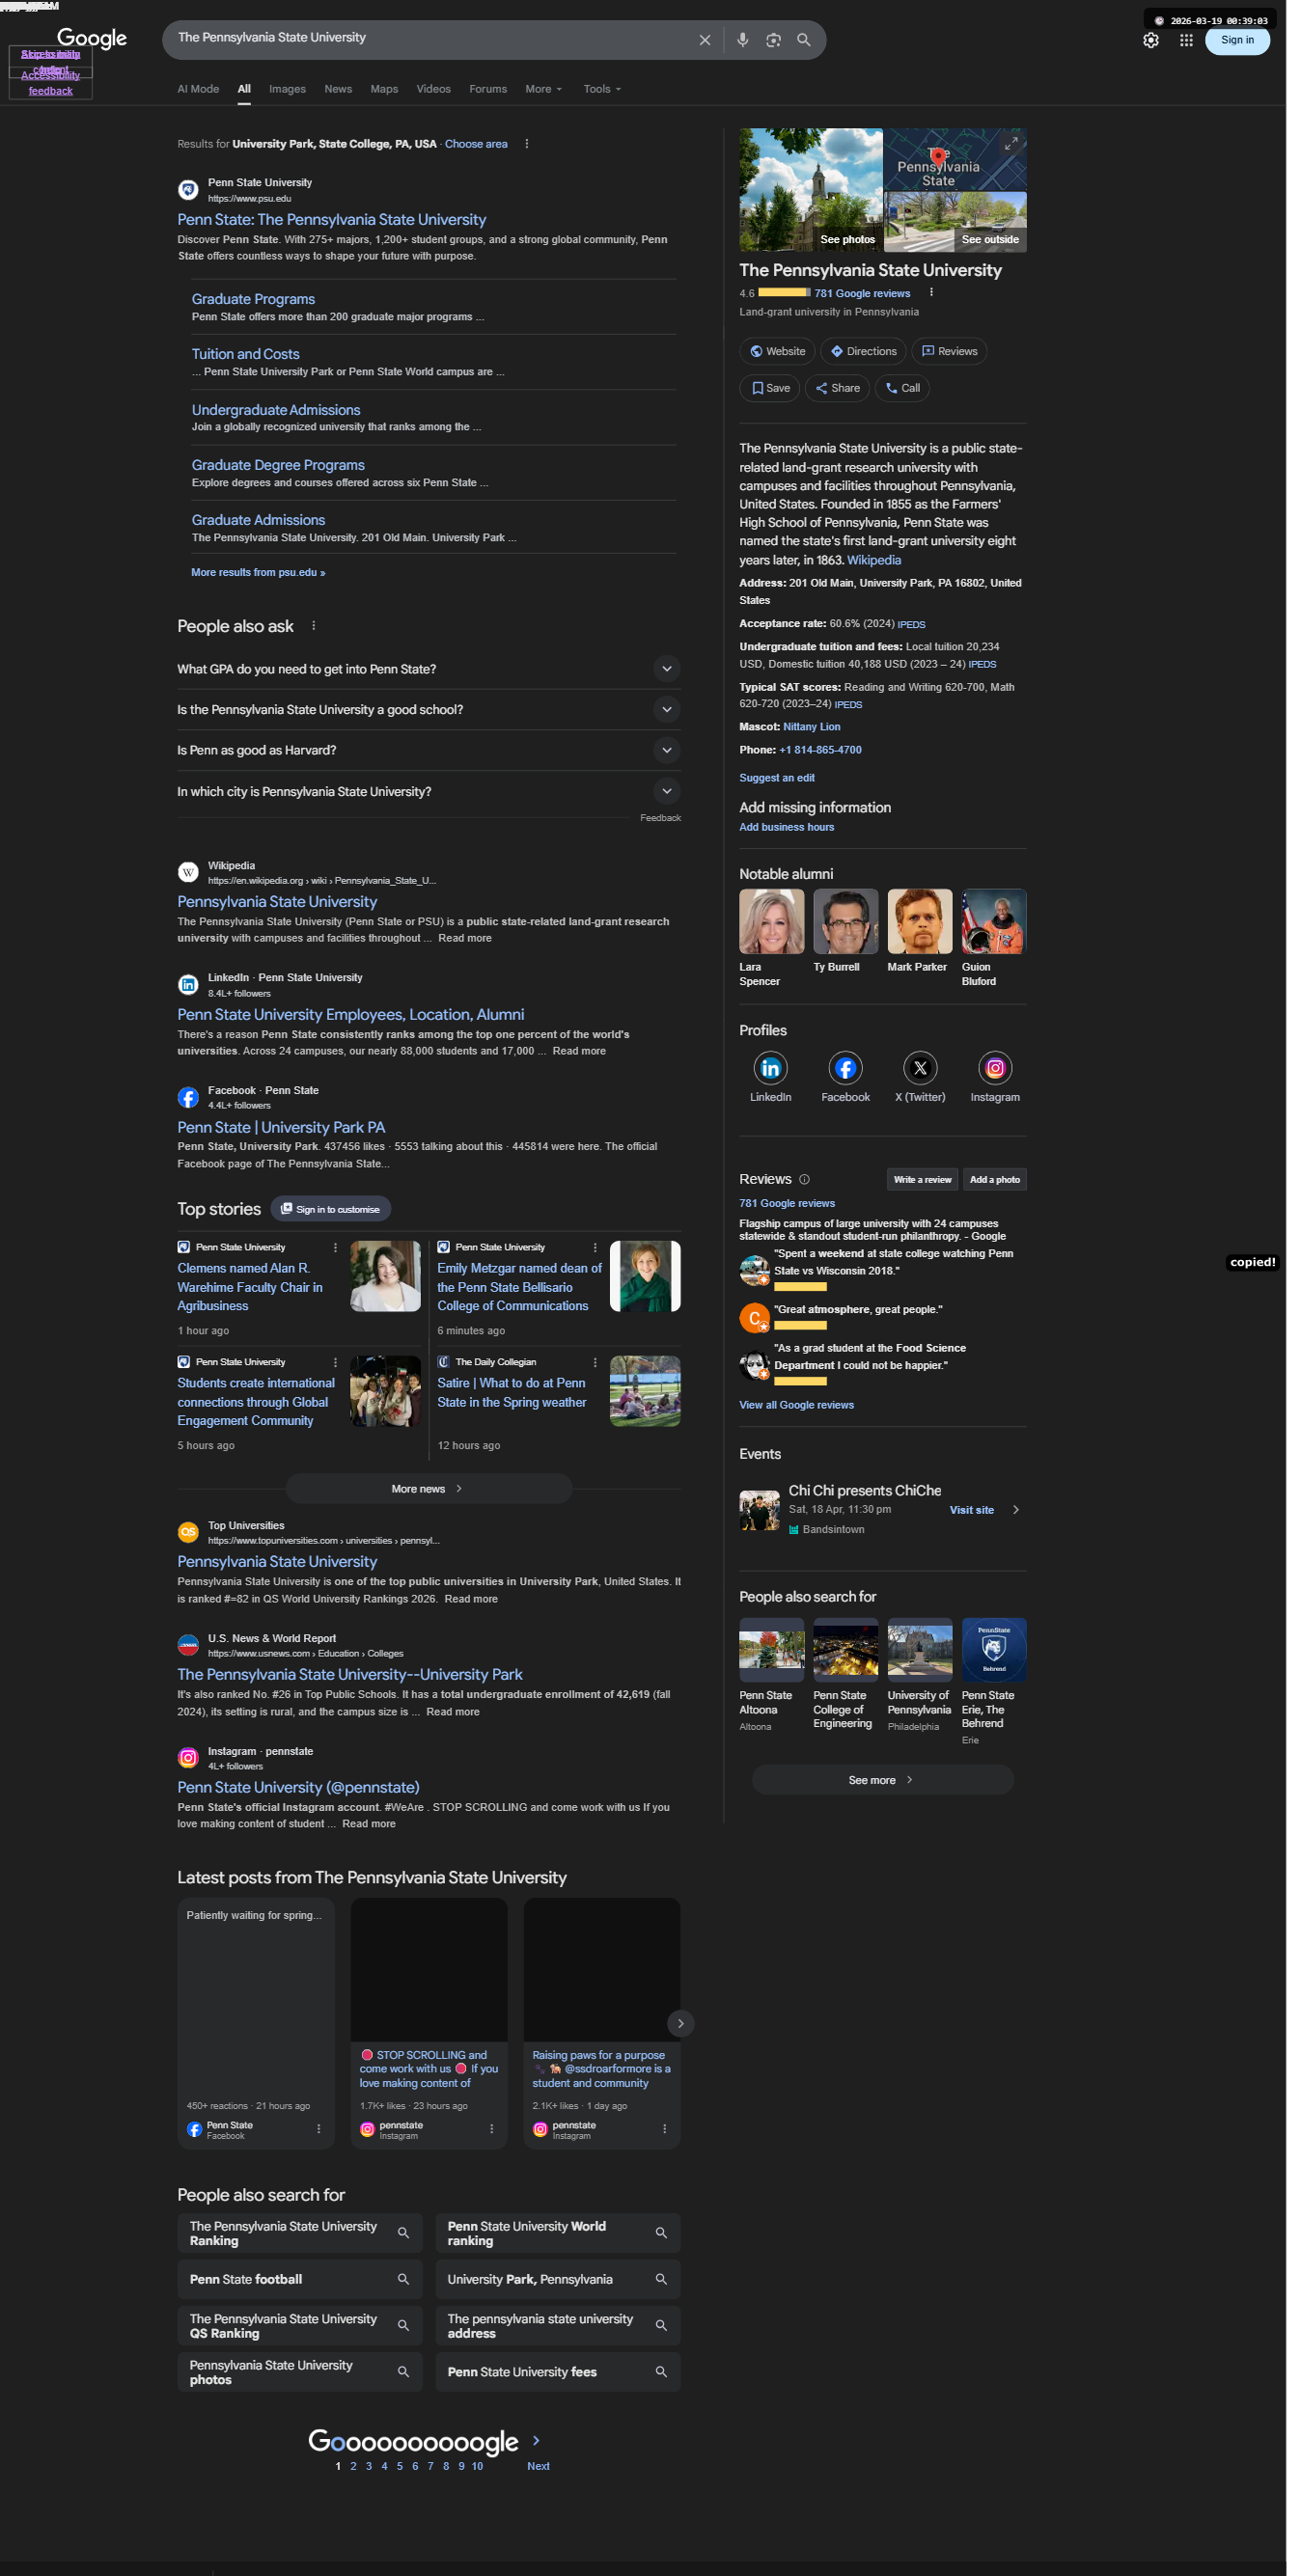
Task: Click the Google logo to go home
Action: (x=92, y=38)
